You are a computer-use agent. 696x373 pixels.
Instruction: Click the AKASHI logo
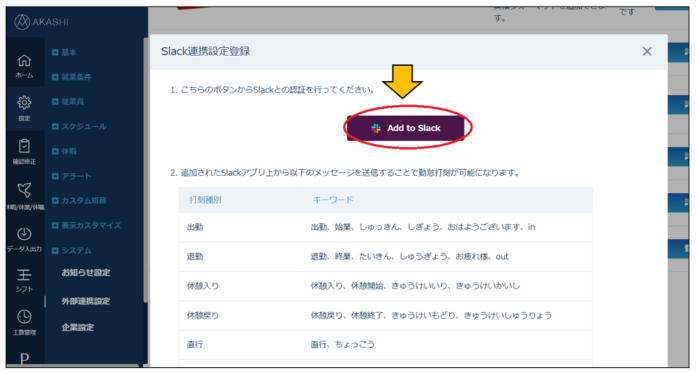[x=41, y=22]
